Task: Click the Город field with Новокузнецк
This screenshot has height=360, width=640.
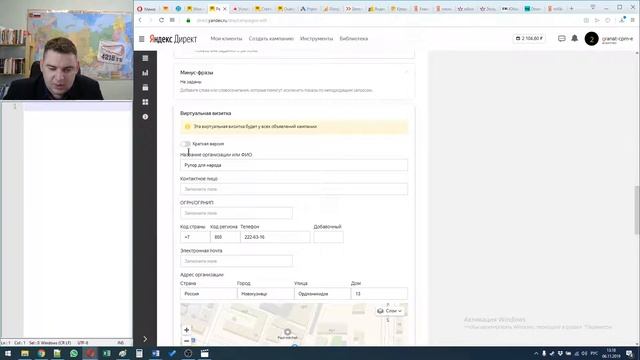Action: click(266, 293)
